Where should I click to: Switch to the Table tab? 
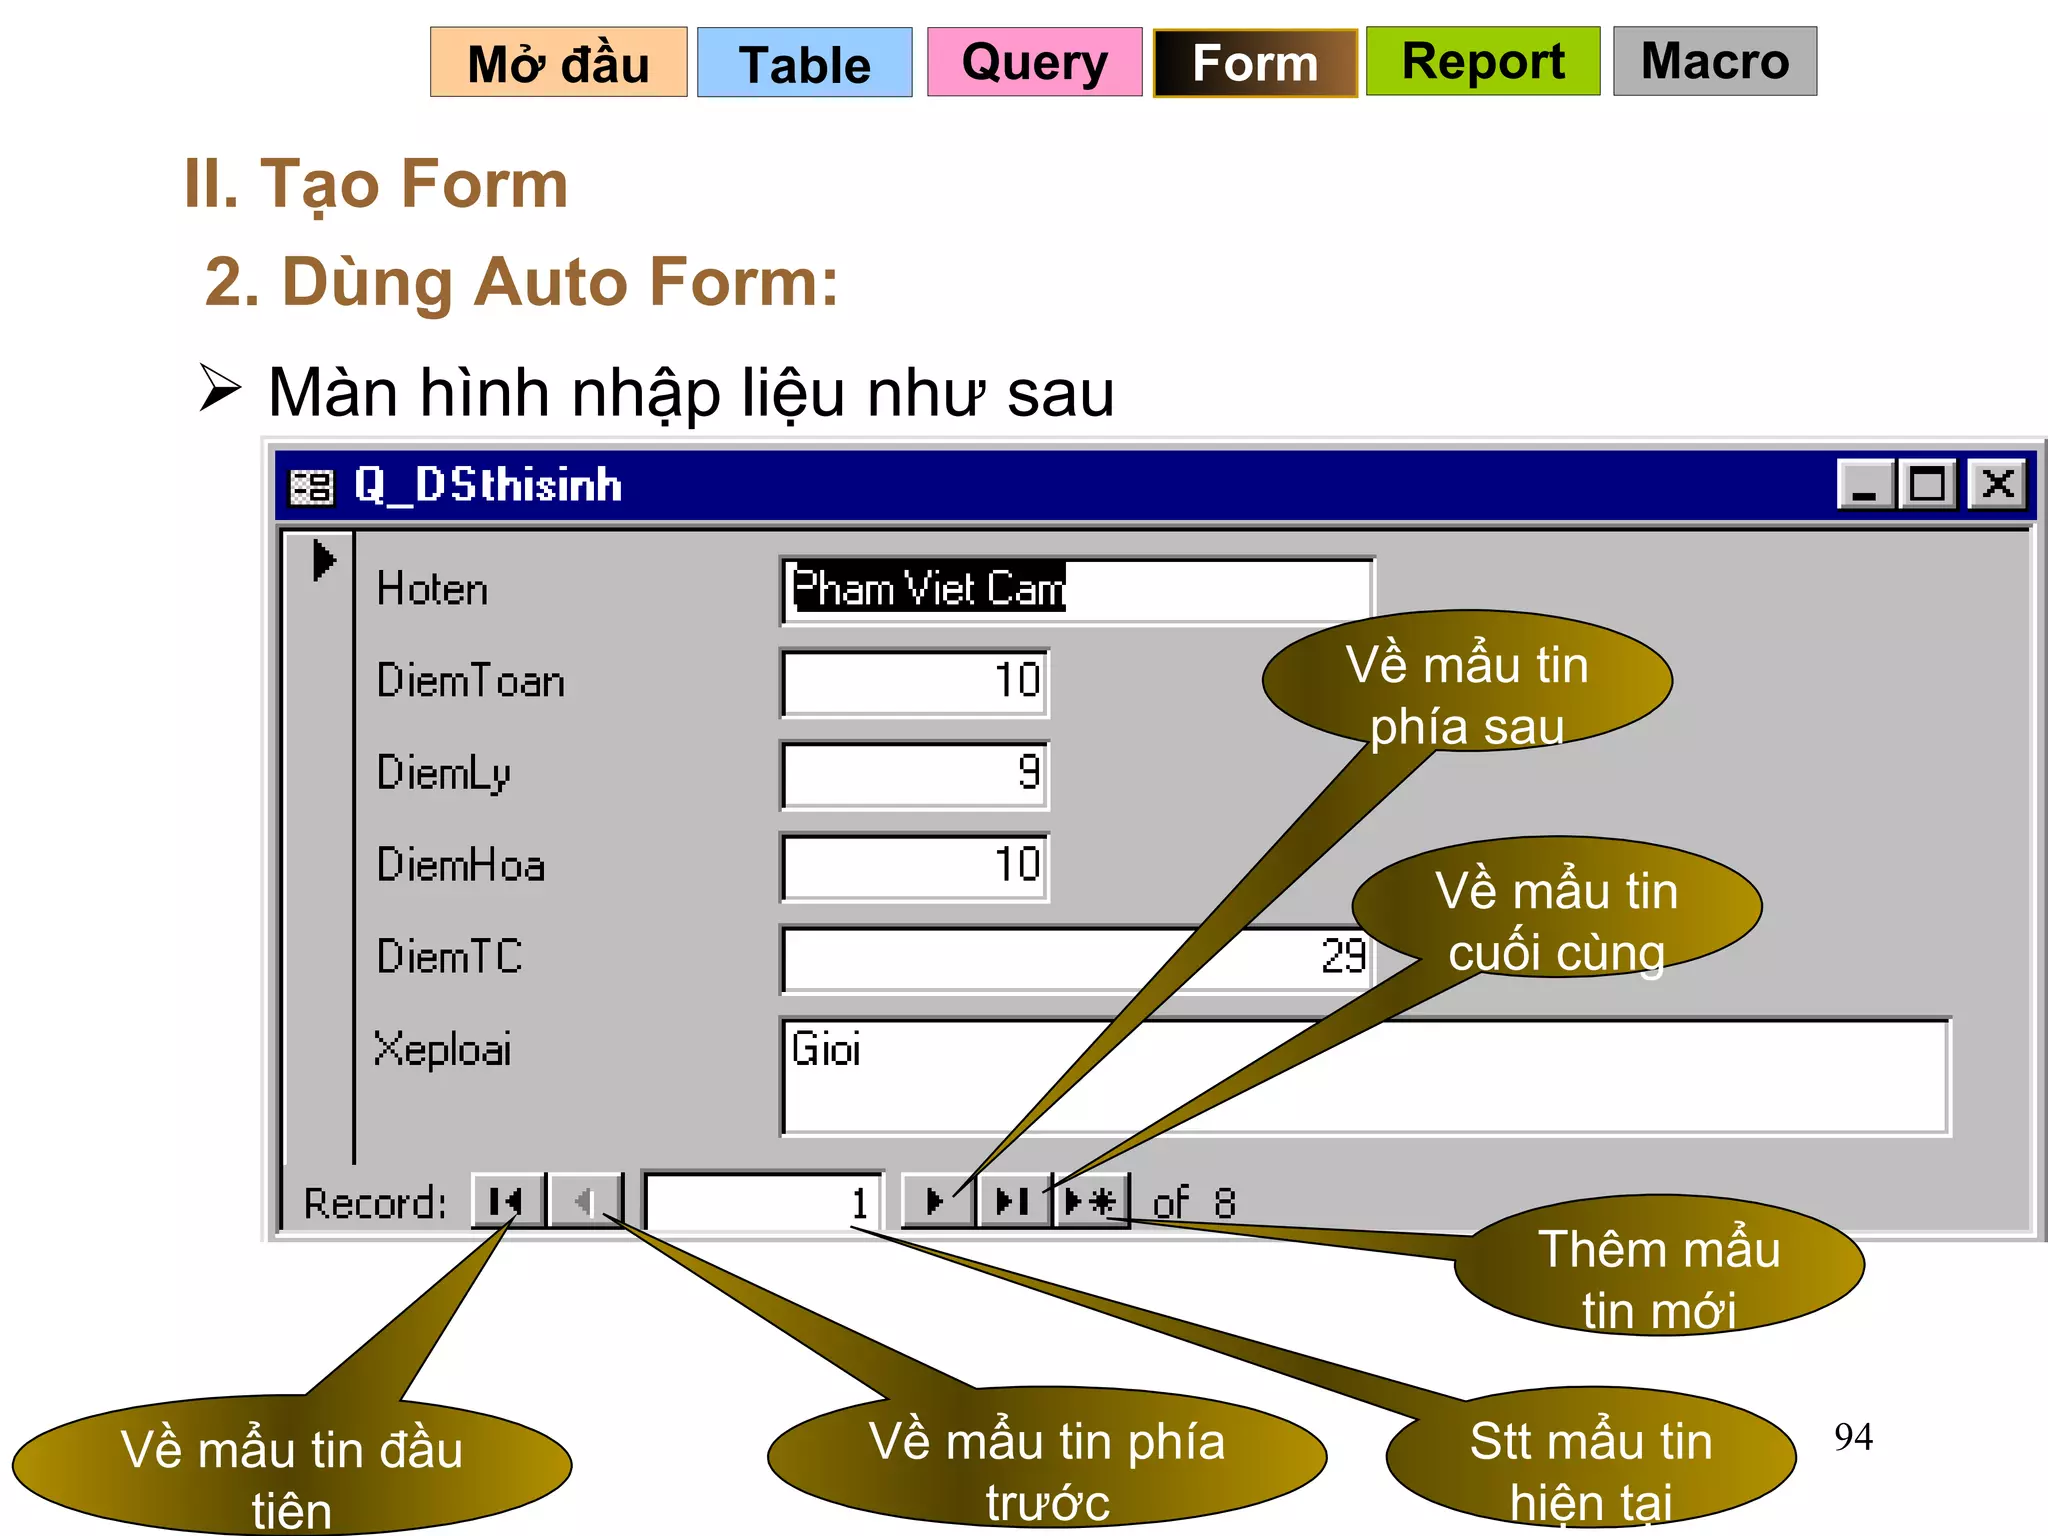pyautogui.click(x=804, y=62)
